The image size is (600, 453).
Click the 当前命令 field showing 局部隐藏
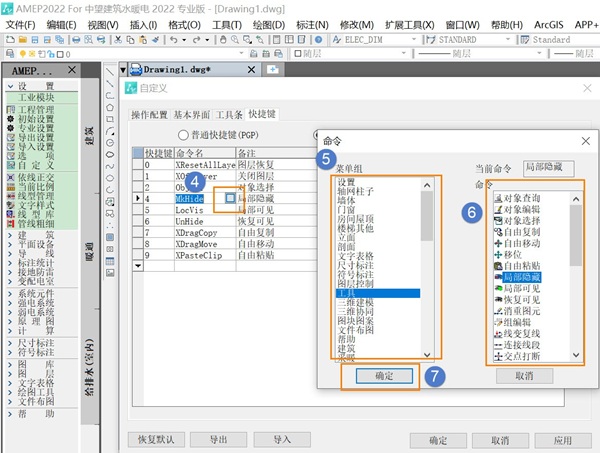[x=549, y=168]
